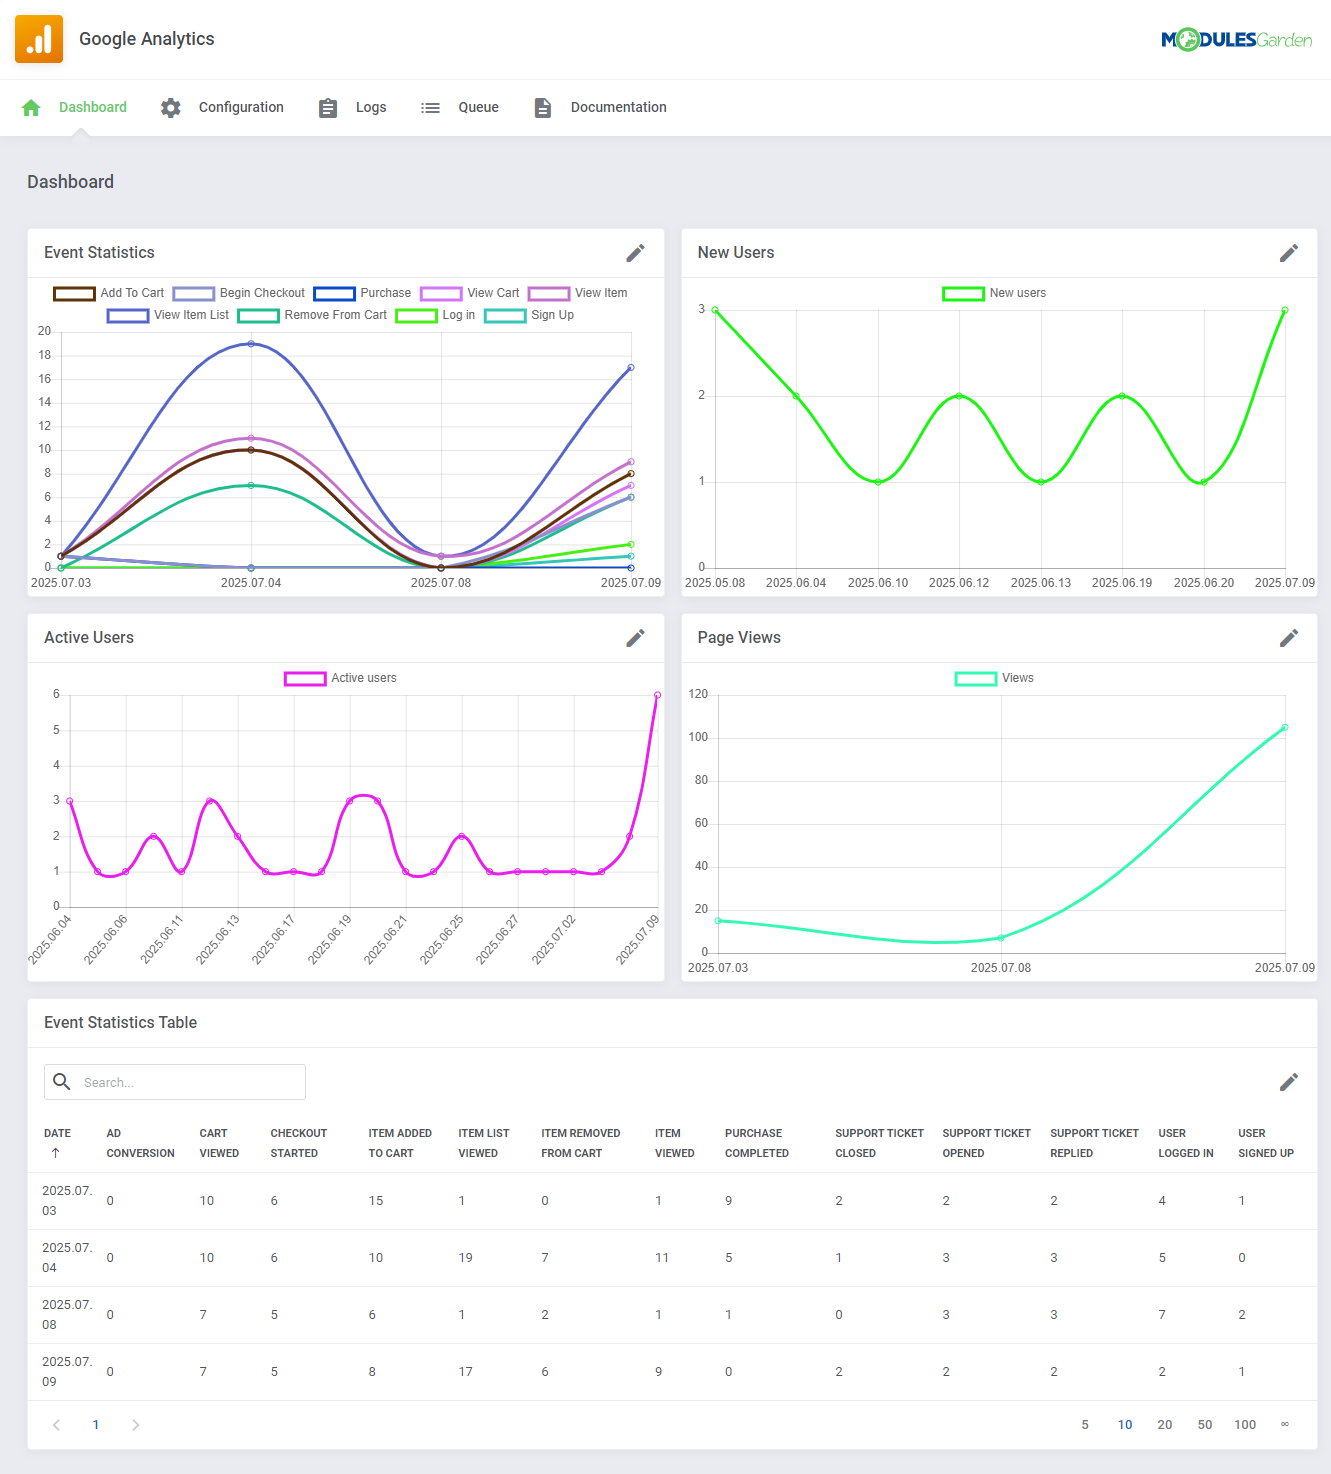Click the Dashboard home icon
Viewport: 1331px width, 1474px height.
point(31,108)
